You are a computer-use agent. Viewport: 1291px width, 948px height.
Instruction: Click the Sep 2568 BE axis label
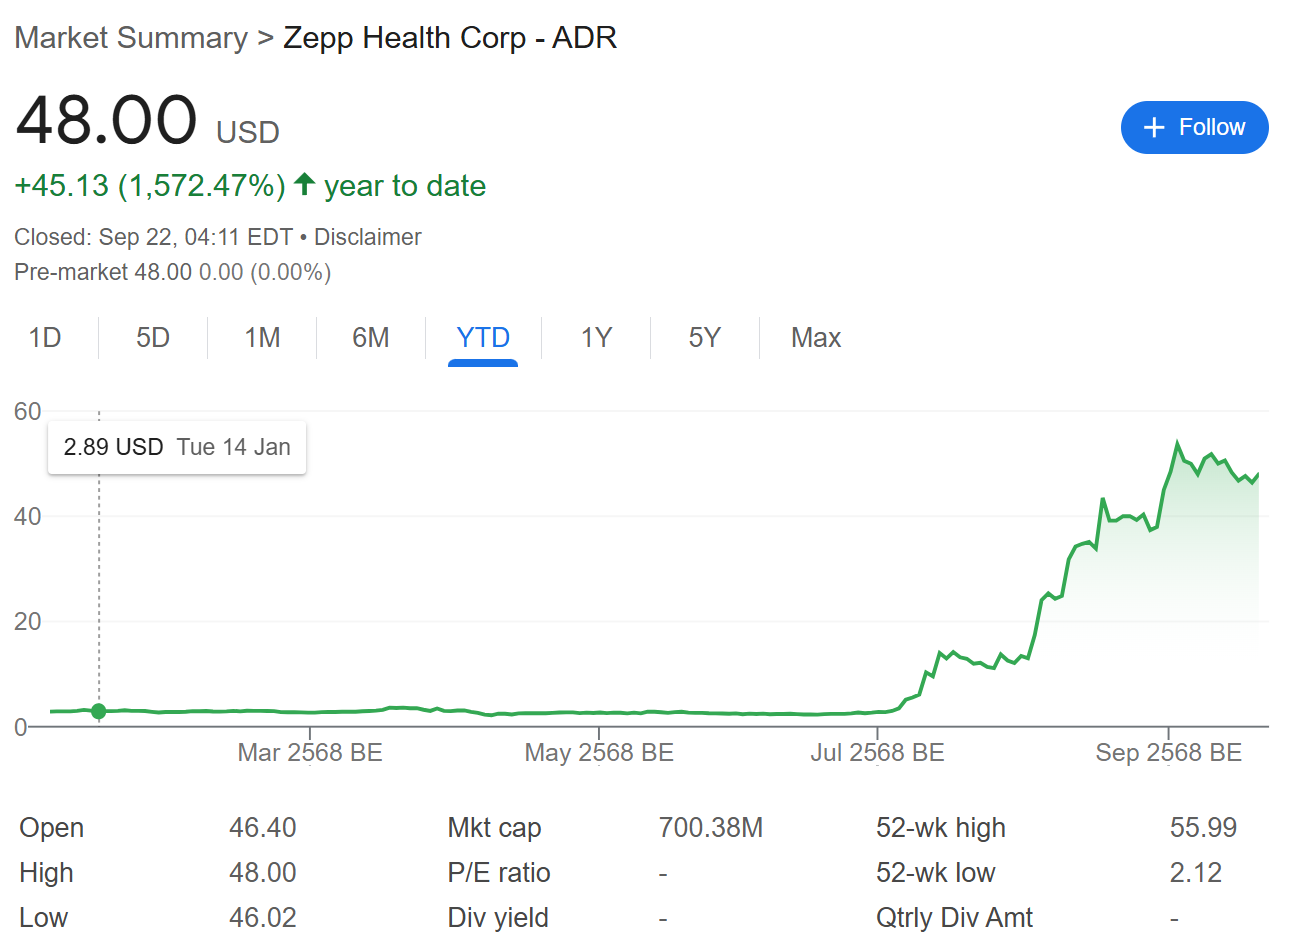click(x=1168, y=753)
